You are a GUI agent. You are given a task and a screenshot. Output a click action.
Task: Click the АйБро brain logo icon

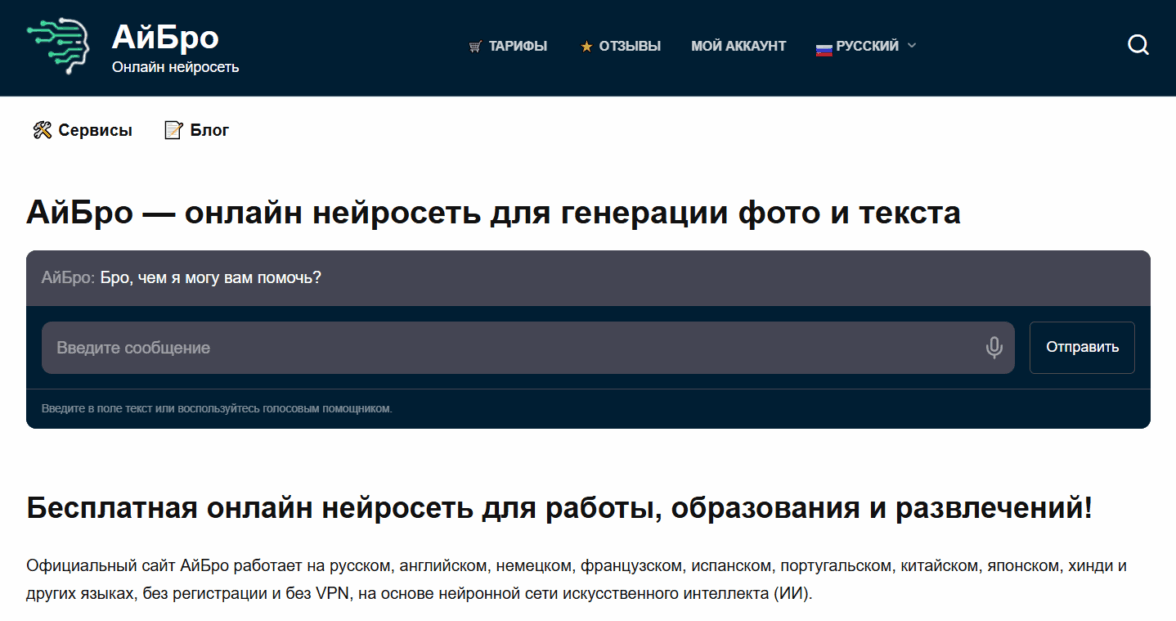(x=58, y=46)
